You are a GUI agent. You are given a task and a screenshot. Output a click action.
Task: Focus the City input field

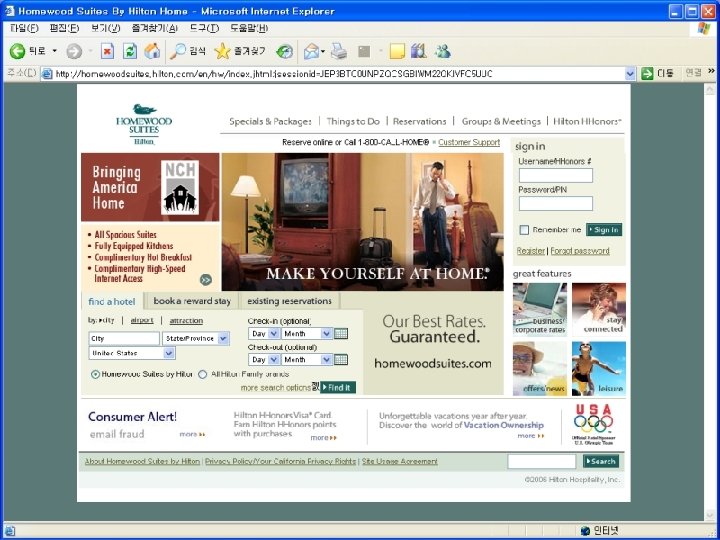point(124,338)
